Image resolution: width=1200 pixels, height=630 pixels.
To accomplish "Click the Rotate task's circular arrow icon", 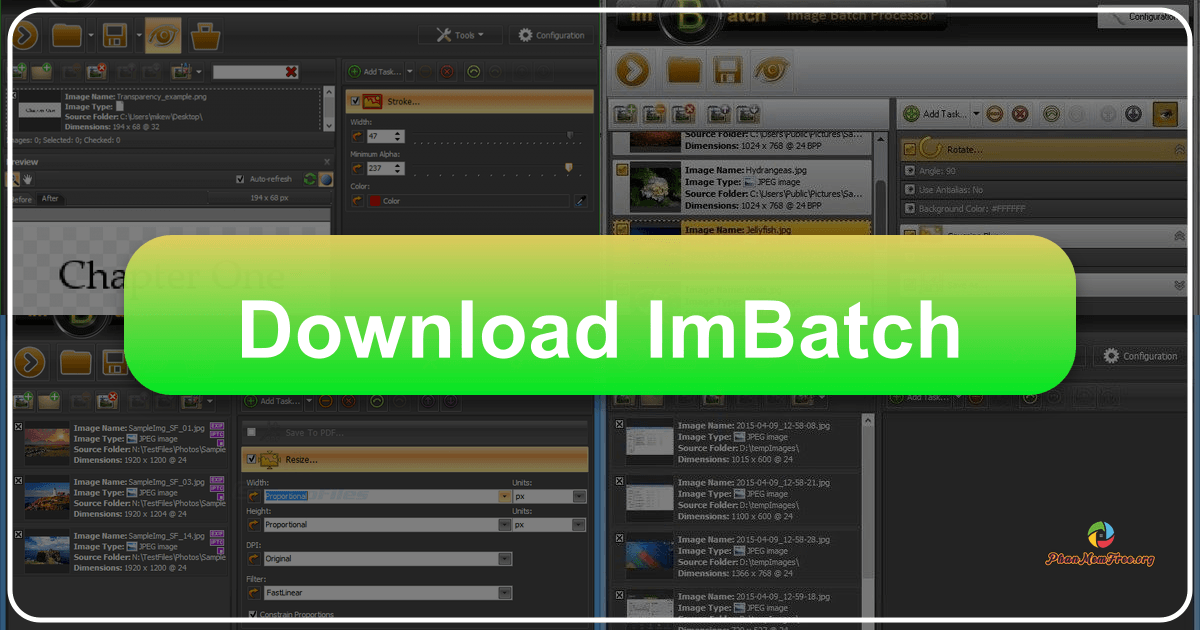I will pos(929,149).
